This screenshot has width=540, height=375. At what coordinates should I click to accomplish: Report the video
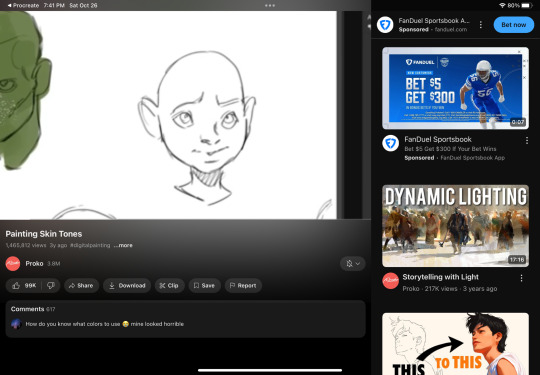click(x=243, y=285)
